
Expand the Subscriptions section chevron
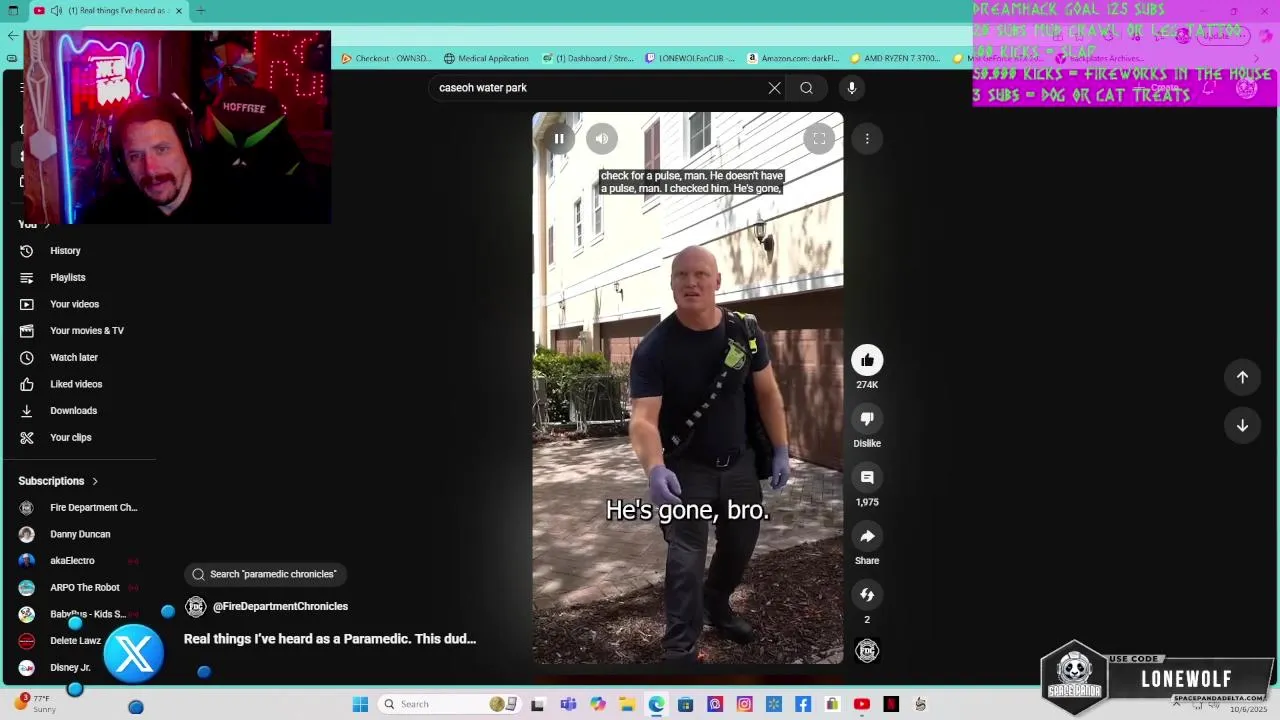(95, 481)
